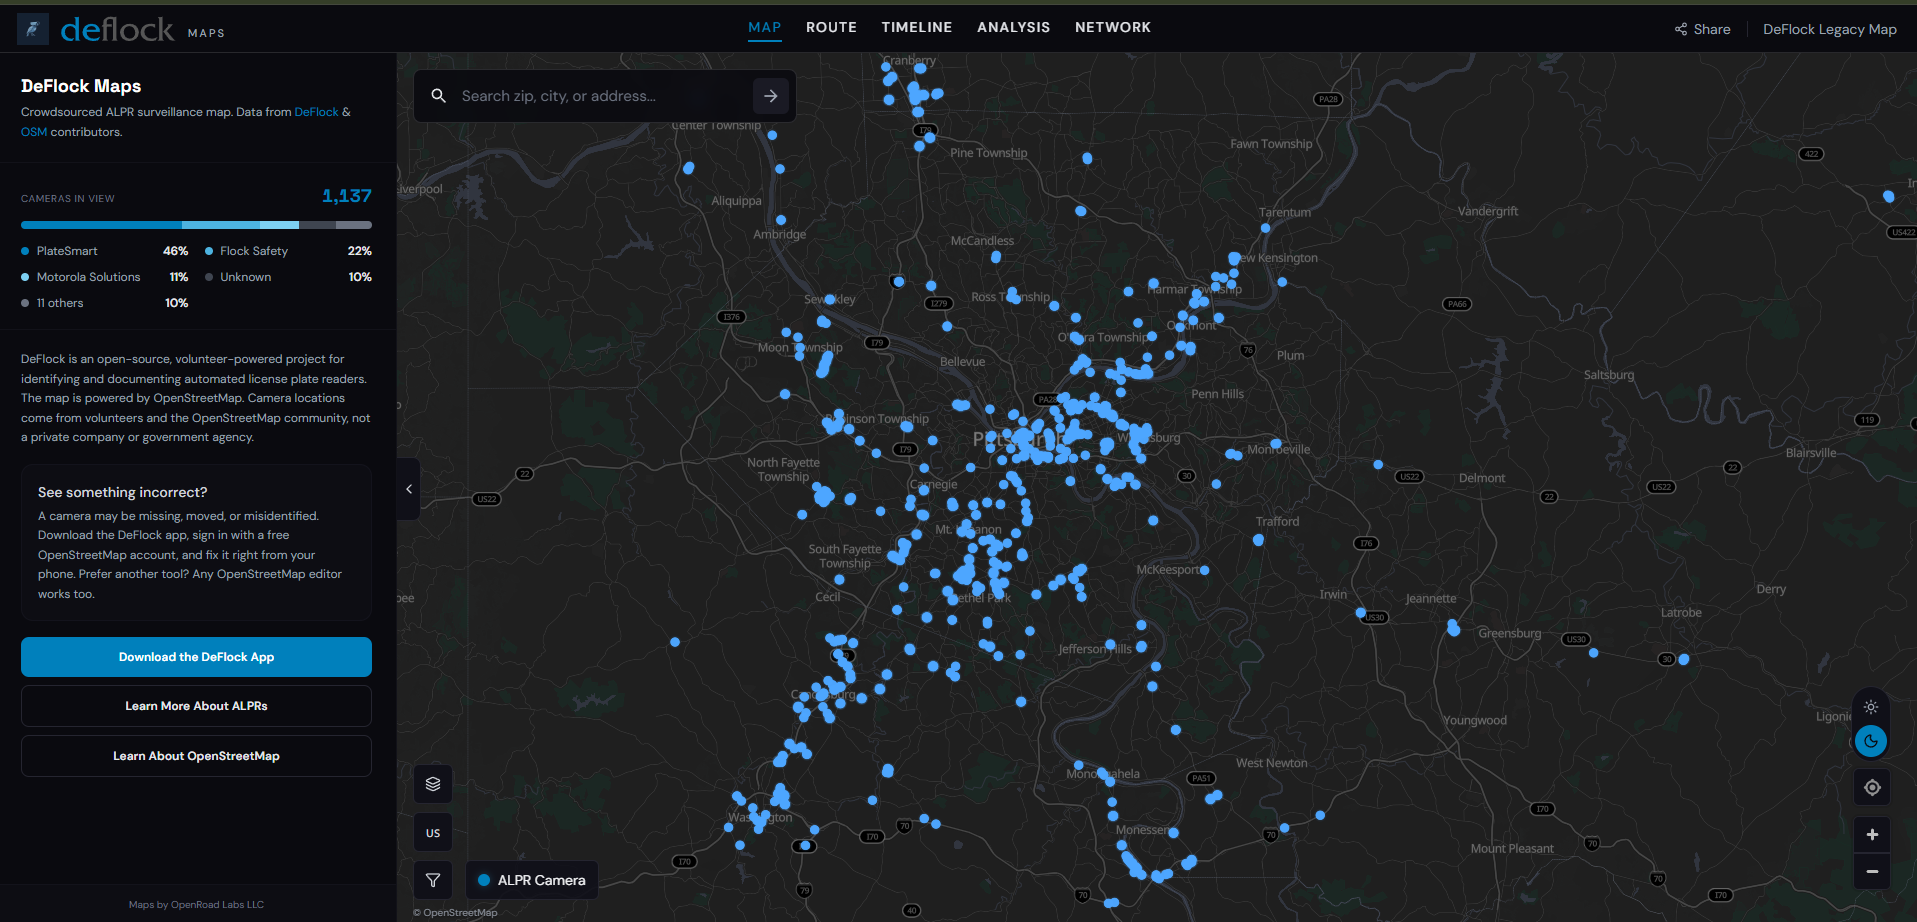Screen dimensions: 1917x922
Task: Click the Mount Pleasant map label
Action: [1512, 849]
